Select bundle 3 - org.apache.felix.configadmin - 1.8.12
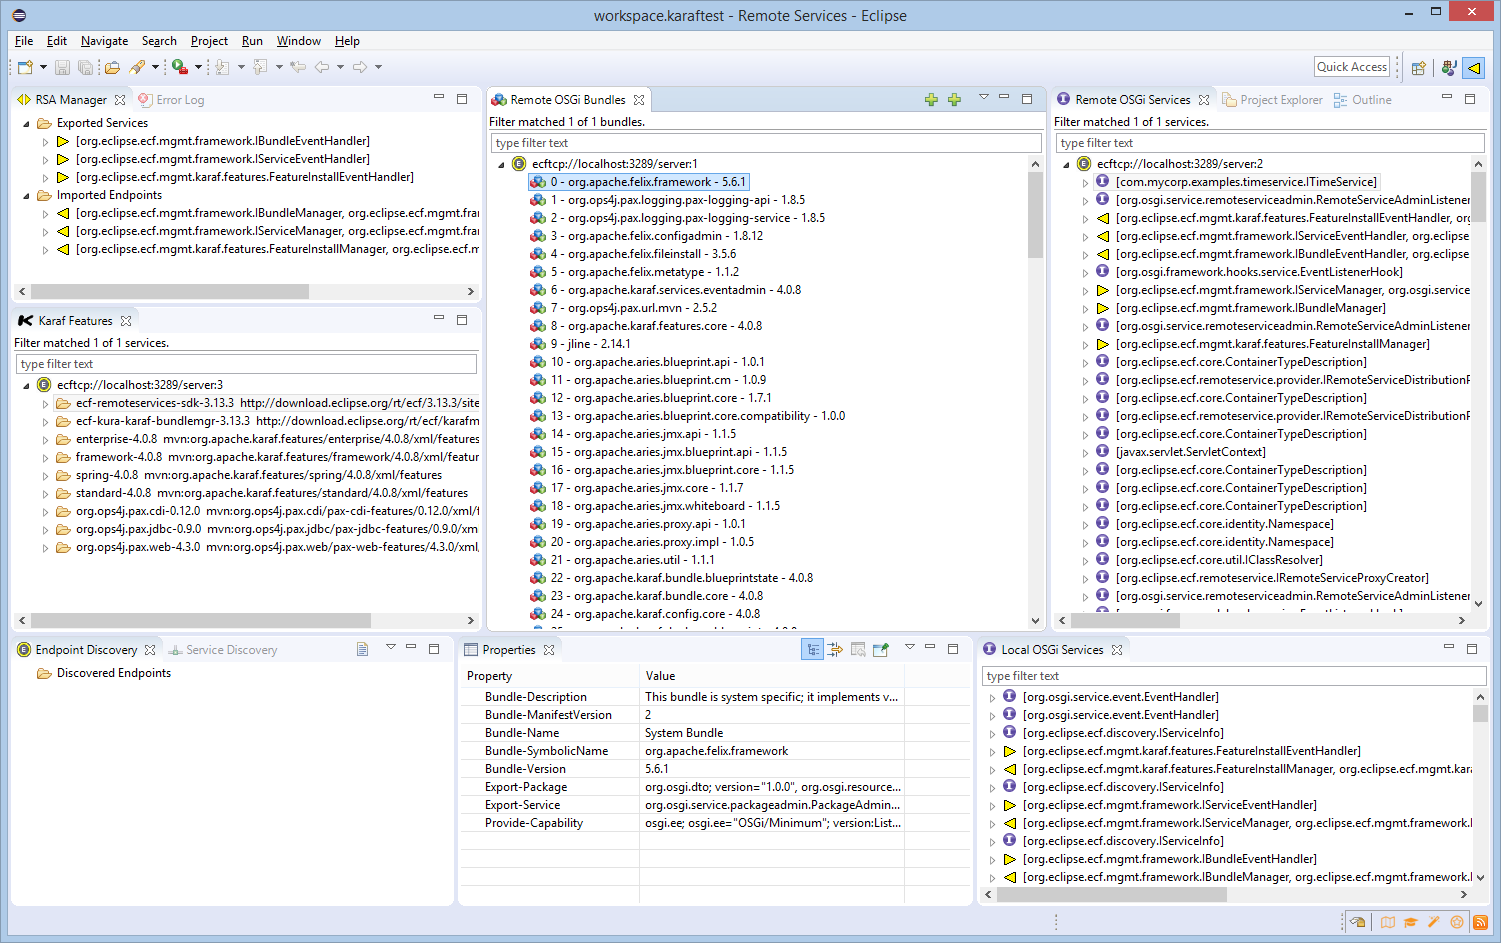 coord(646,236)
